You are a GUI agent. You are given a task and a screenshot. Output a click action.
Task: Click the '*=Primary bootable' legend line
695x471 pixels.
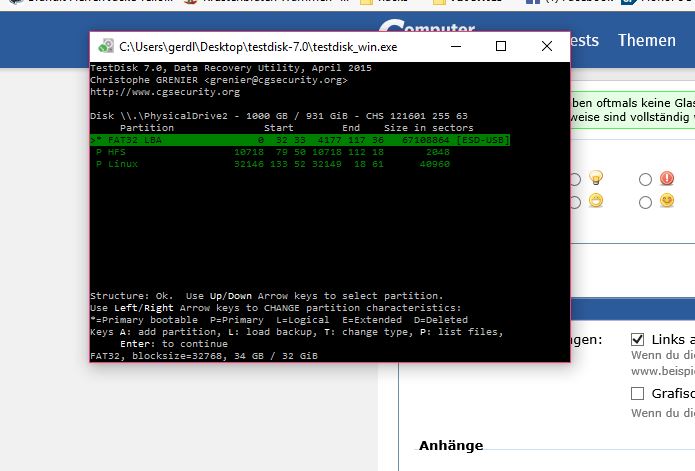tap(279, 320)
